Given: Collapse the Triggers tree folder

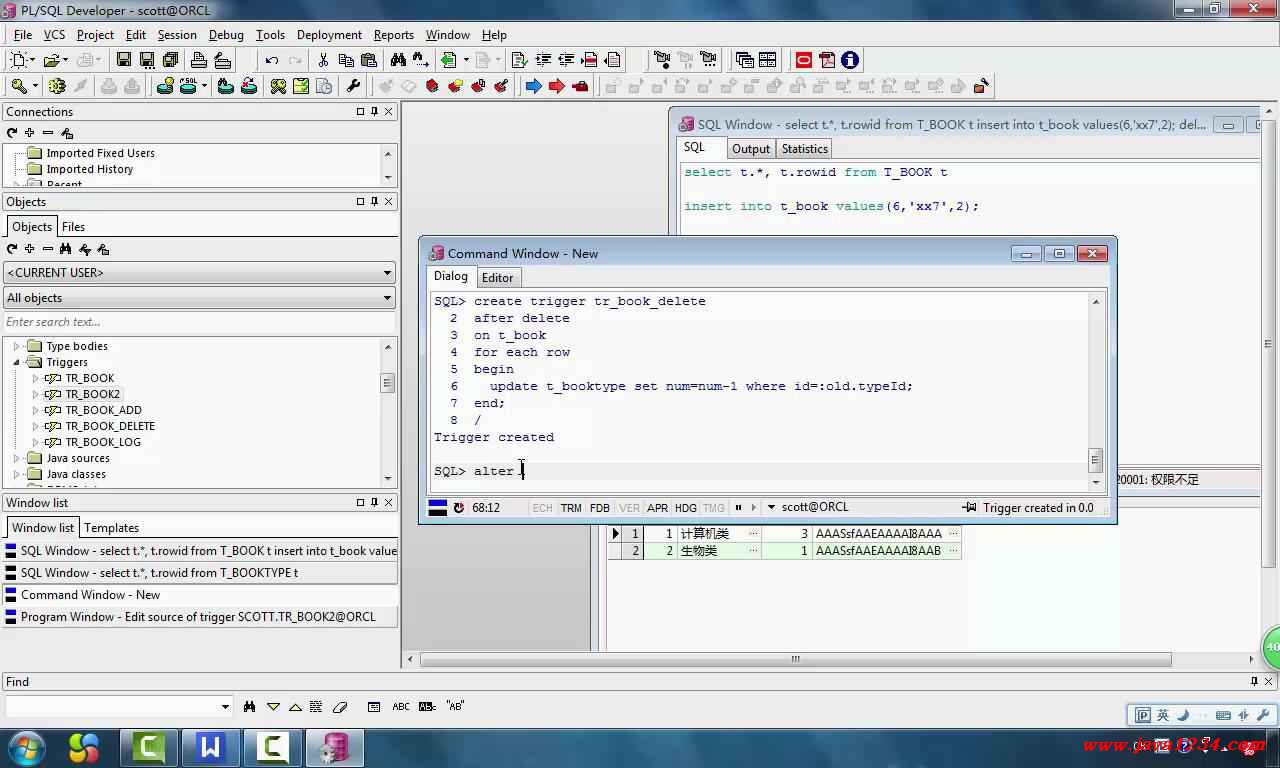Looking at the screenshot, I should 16,362.
